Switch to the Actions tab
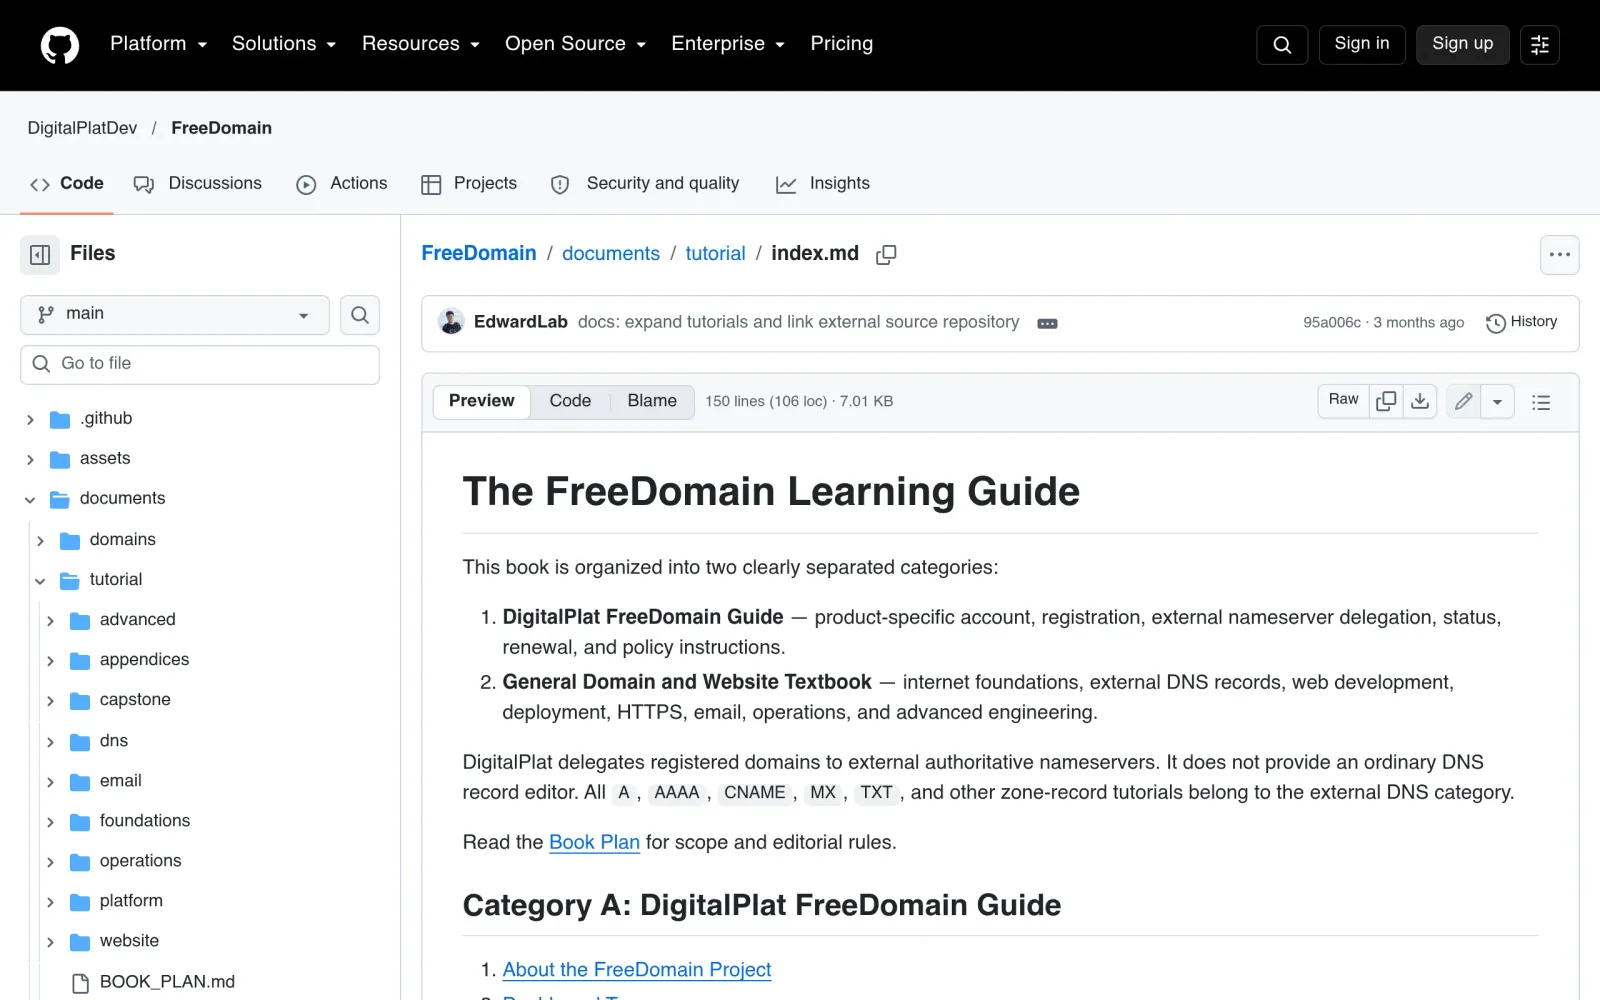Image resolution: width=1600 pixels, height=1000 pixels. [342, 184]
